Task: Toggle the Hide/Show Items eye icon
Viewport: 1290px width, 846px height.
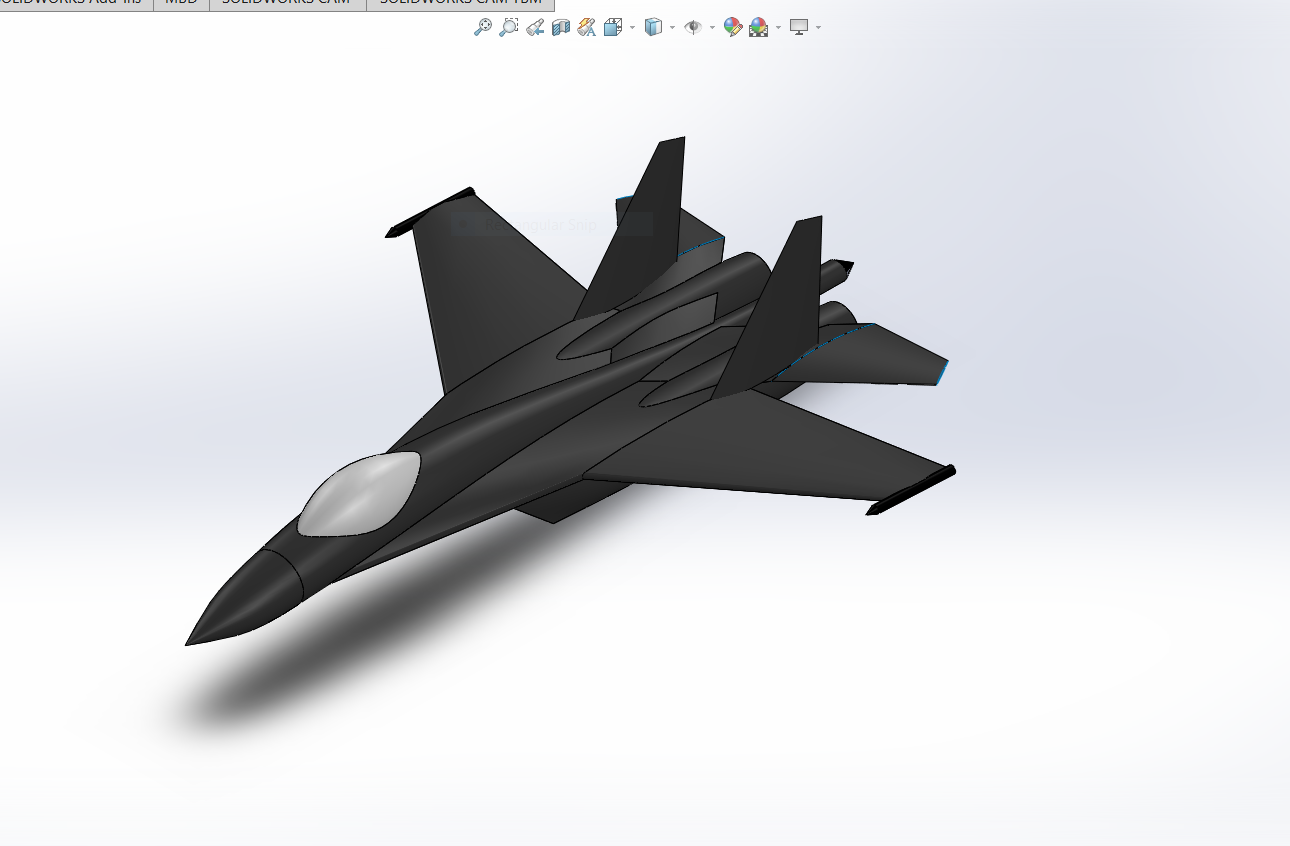Action: click(693, 28)
